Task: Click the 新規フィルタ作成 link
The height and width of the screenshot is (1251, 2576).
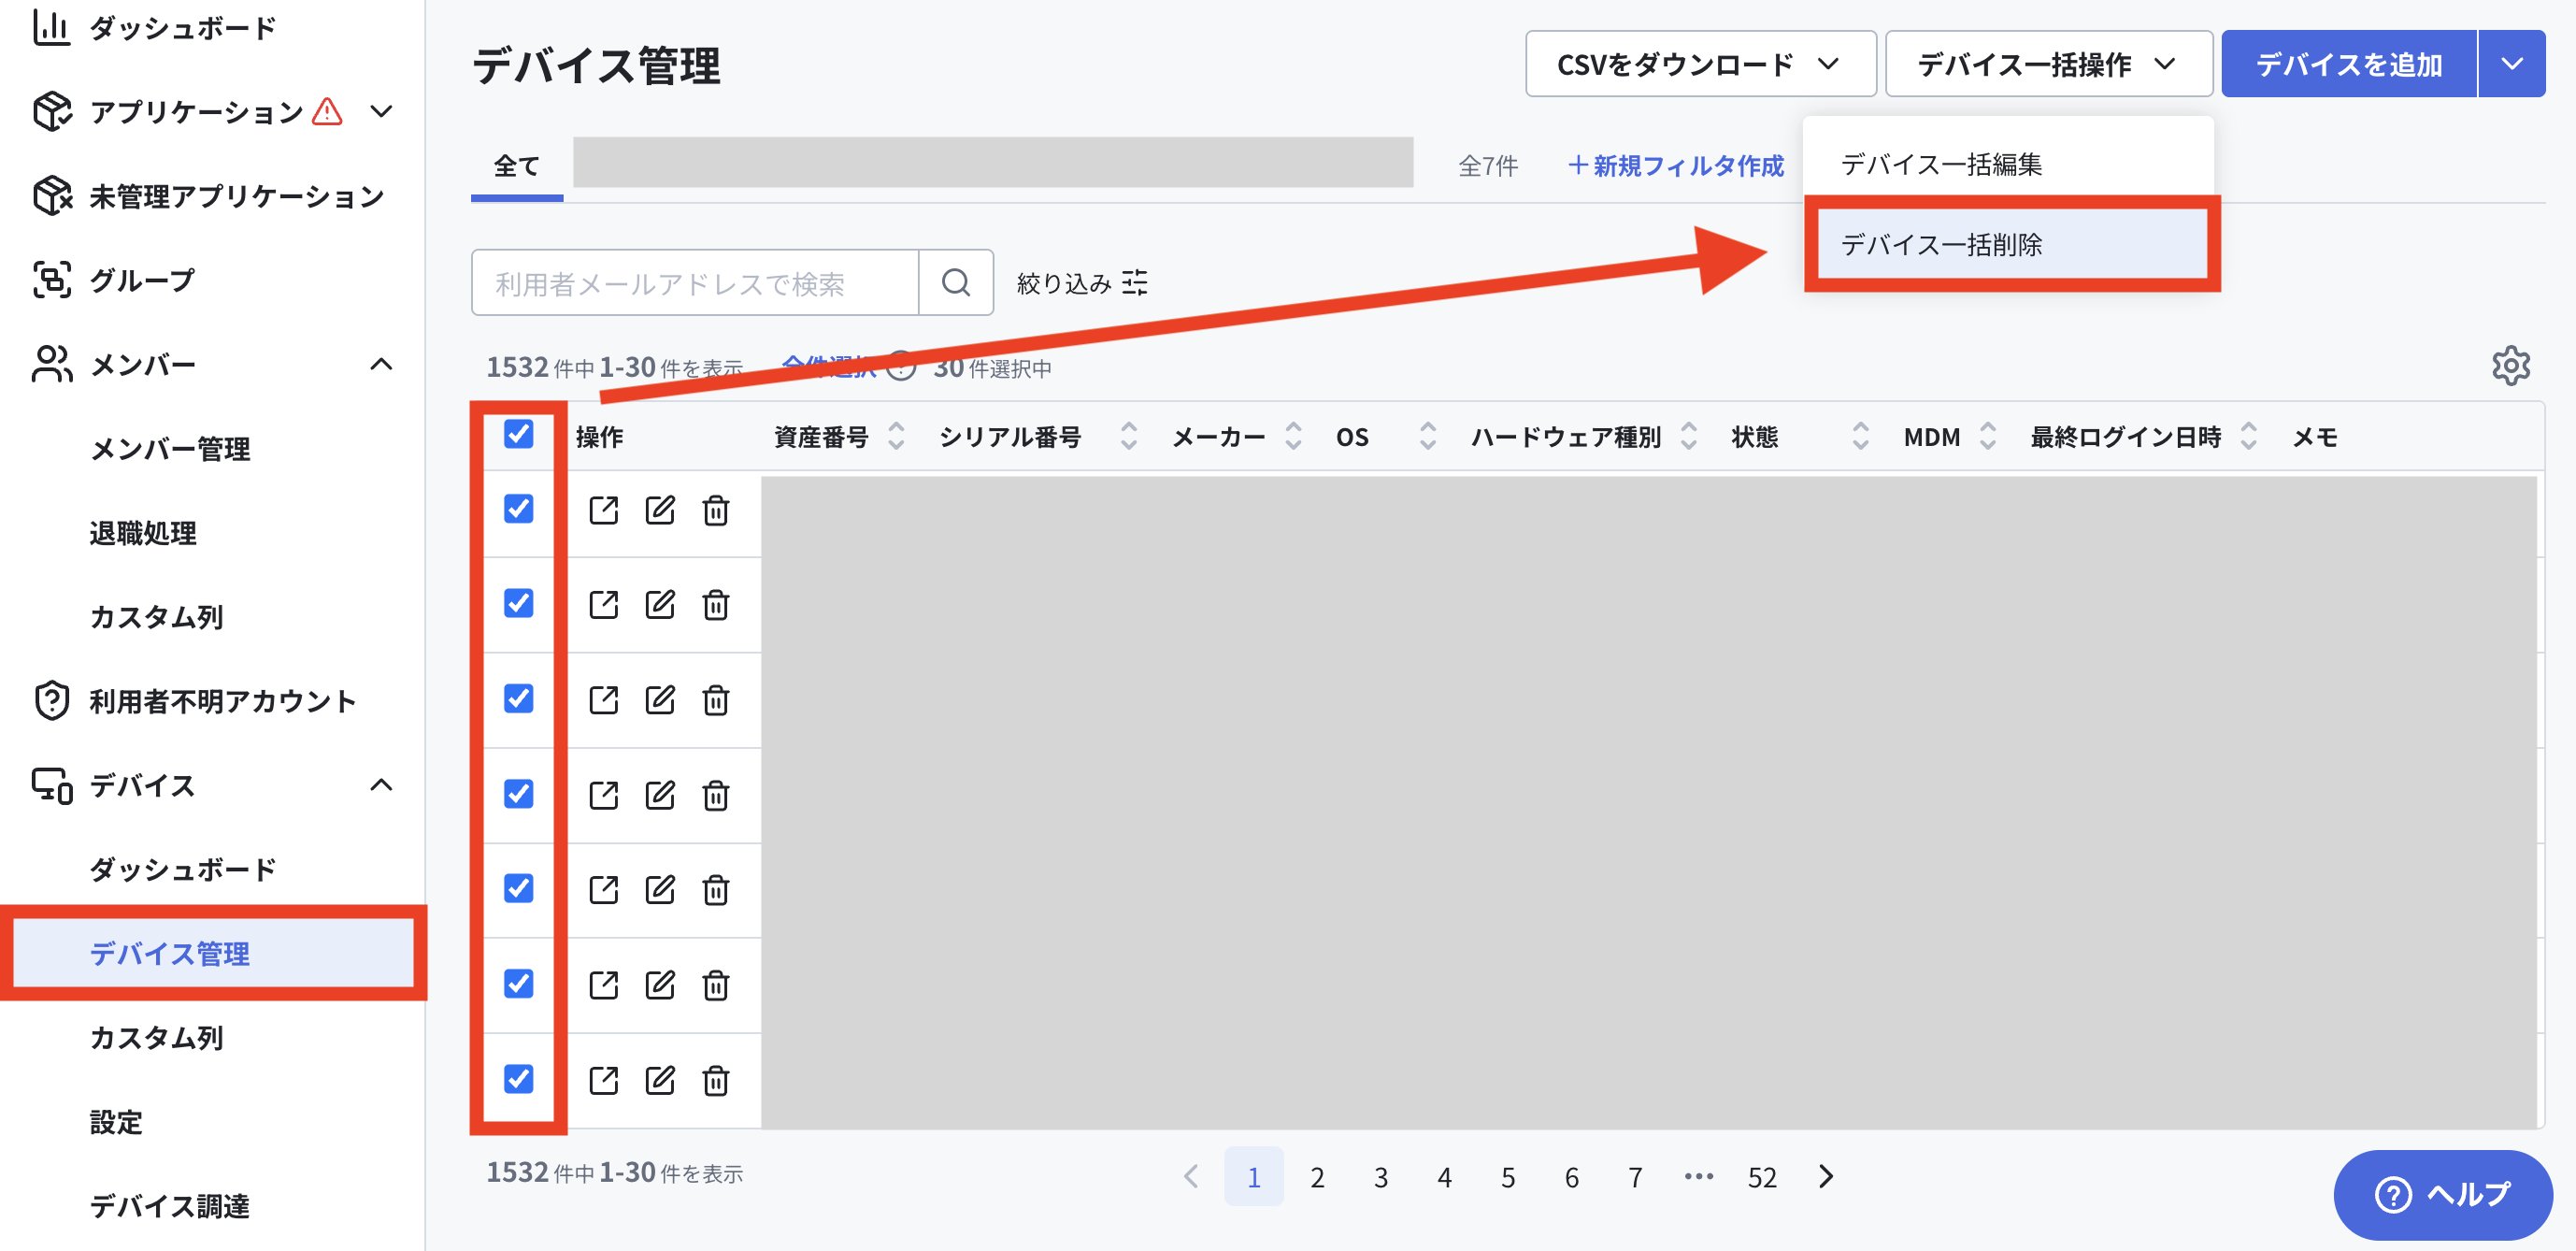Action: (1676, 166)
